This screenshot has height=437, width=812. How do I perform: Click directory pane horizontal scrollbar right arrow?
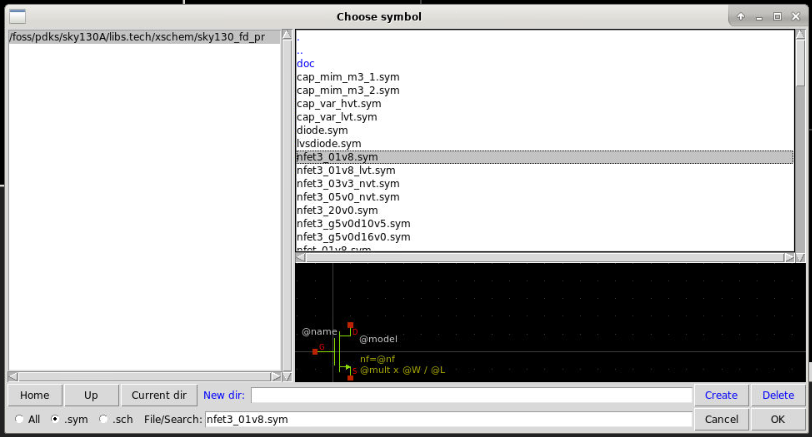pyautogui.click(x=276, y=376)
